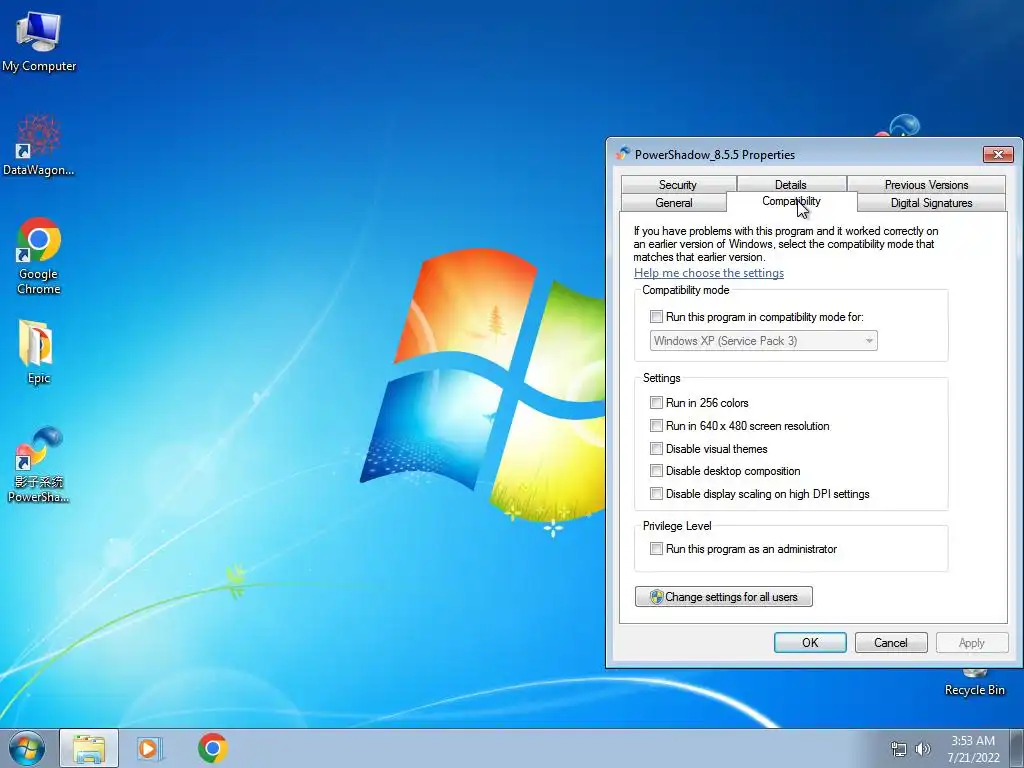Go to the General tab
The height and width of the screenshot is (768, 1024).
click(673, 202)
